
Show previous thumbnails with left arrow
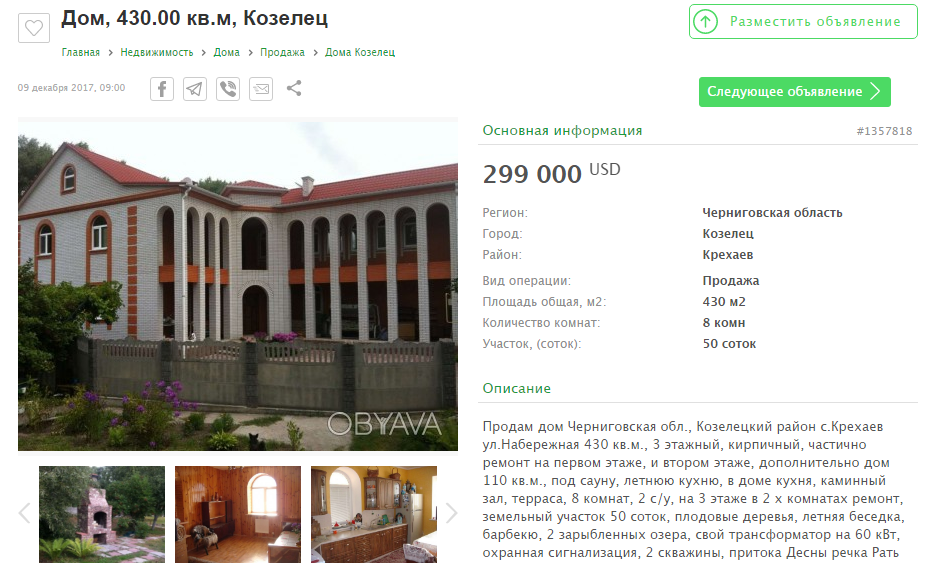[x=24, y=513]
